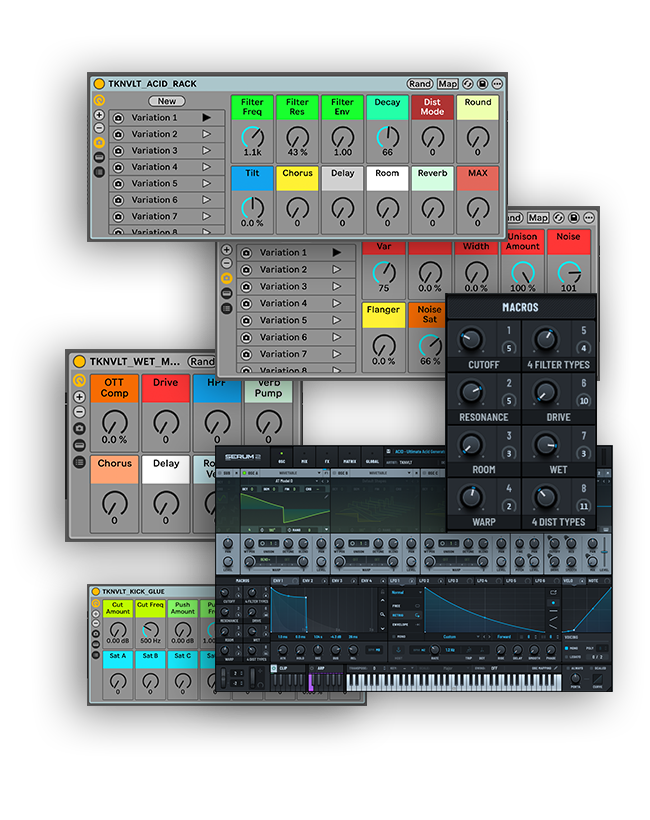Toggle OSC A power light in Serum
This screenshot has height=820, width=650.
pos(244,473)
